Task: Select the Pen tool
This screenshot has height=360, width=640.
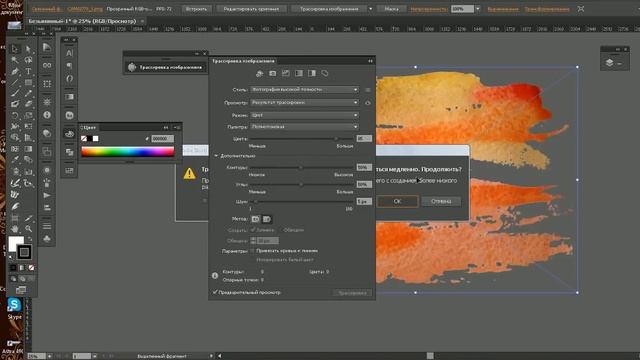Action: [x=15, y=72]
